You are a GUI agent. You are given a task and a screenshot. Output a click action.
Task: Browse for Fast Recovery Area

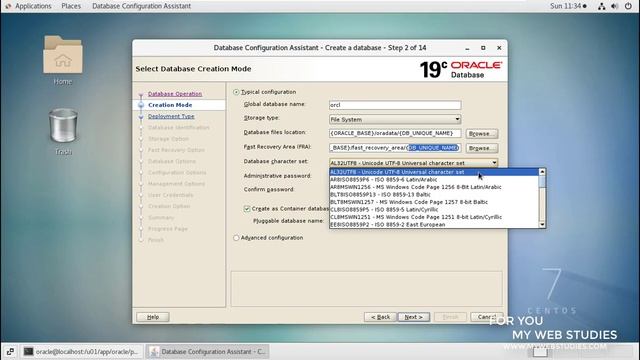point(482,148)
